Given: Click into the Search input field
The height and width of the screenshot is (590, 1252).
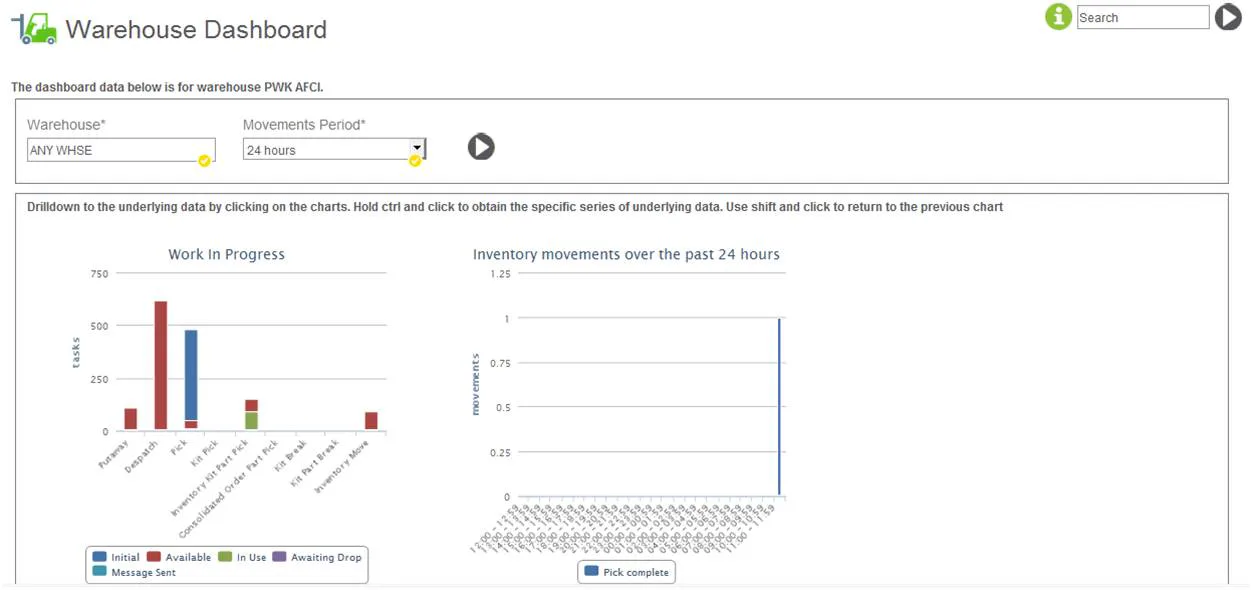Looking at the screenshot, I should click(x=1143, y=17).
